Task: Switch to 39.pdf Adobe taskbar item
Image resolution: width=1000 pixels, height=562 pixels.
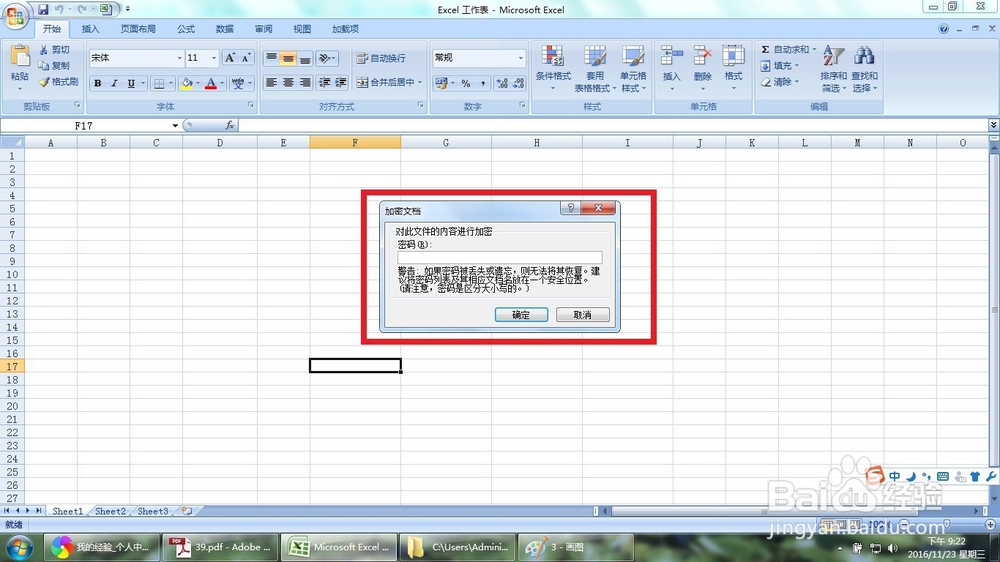Action: [x=220, y=547]
